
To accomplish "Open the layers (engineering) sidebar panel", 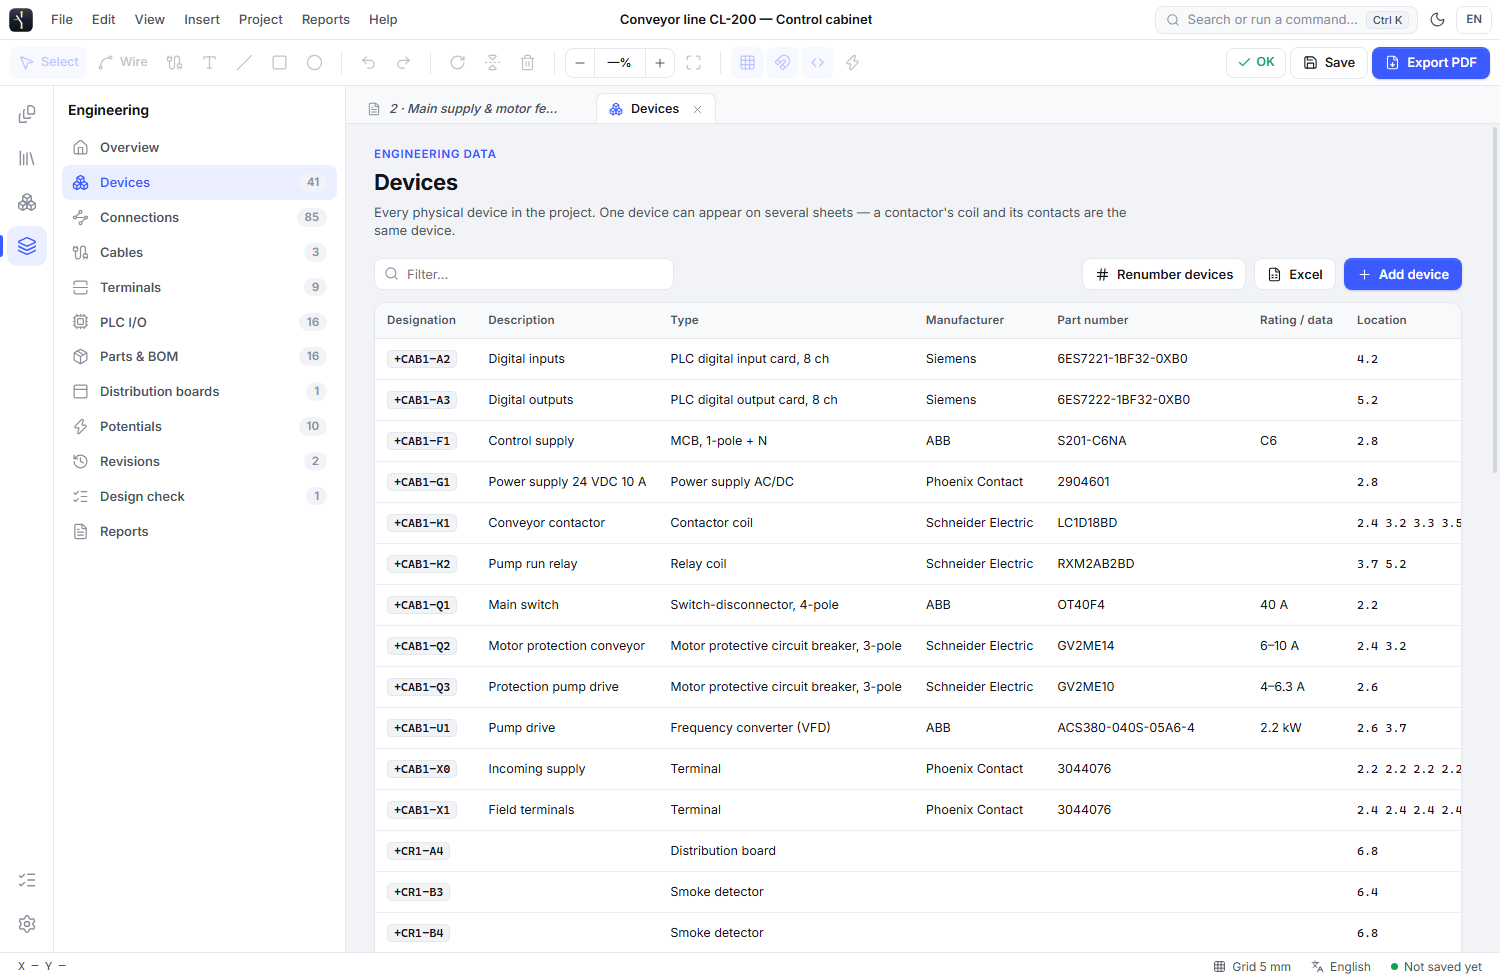I will tap(27, 246).
